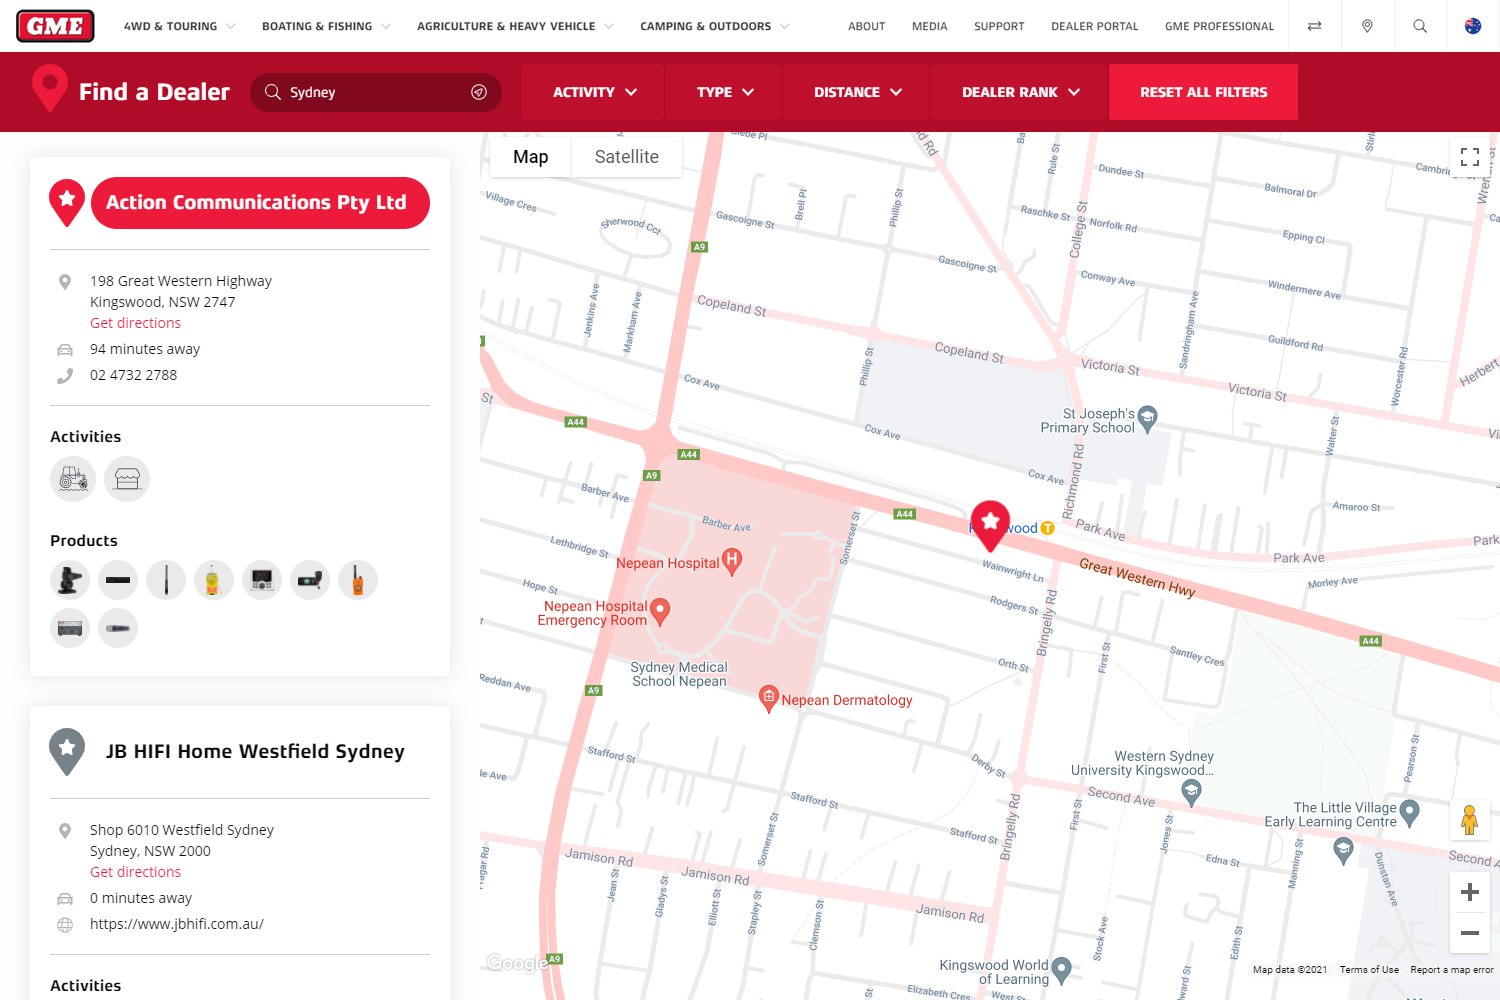Image resolution: width=1500 pixels, height=1000 pixels.
Task: Expand the Activity filter dropdown
Action: tap(594, 92)
